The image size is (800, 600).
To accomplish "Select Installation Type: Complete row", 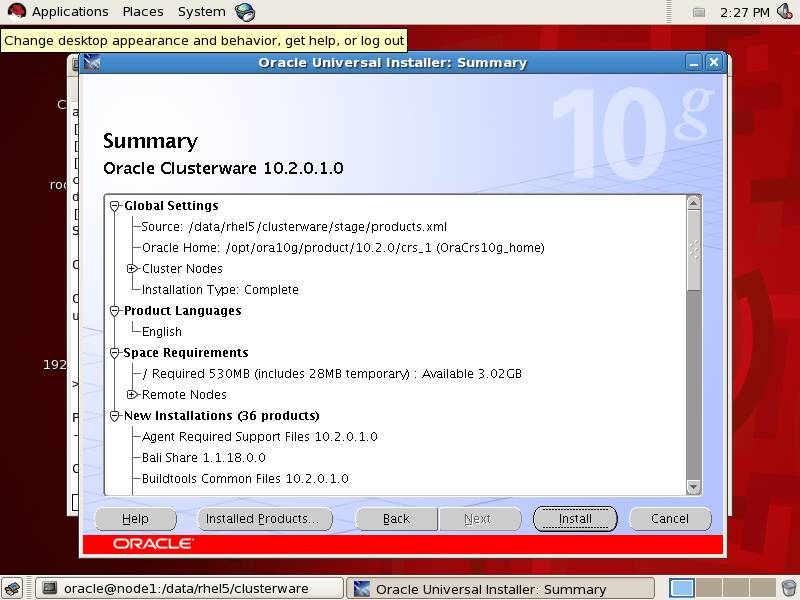I will pos(220,290).
